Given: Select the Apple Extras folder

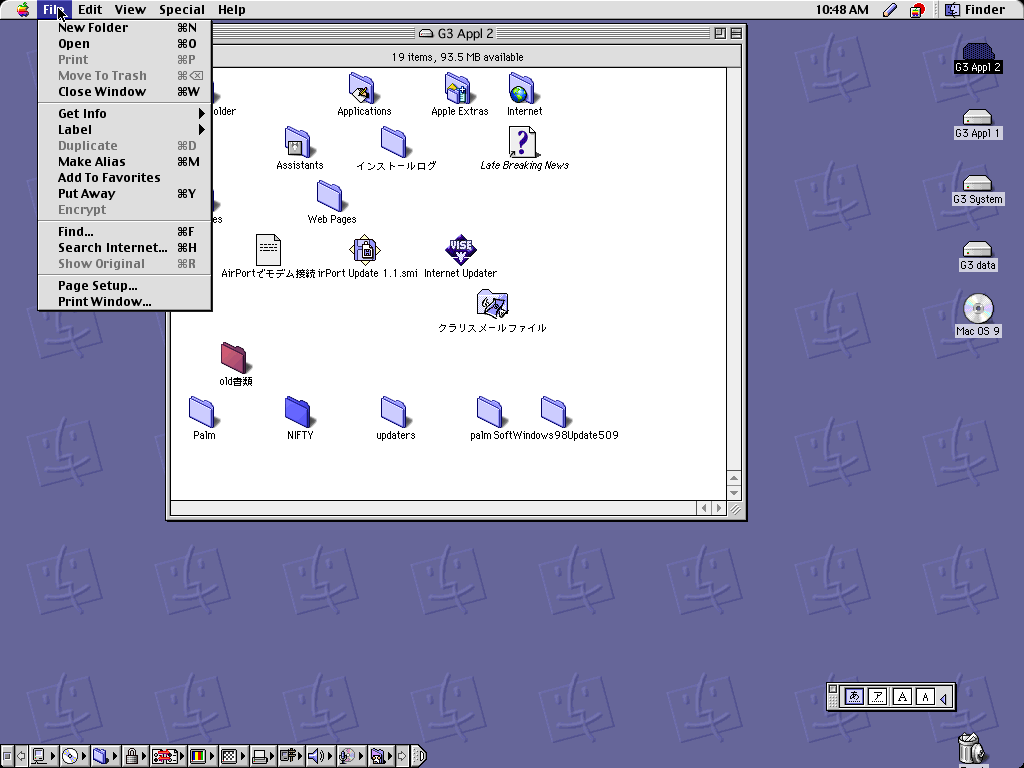Looking at the screenshot, I should point(457,88).
